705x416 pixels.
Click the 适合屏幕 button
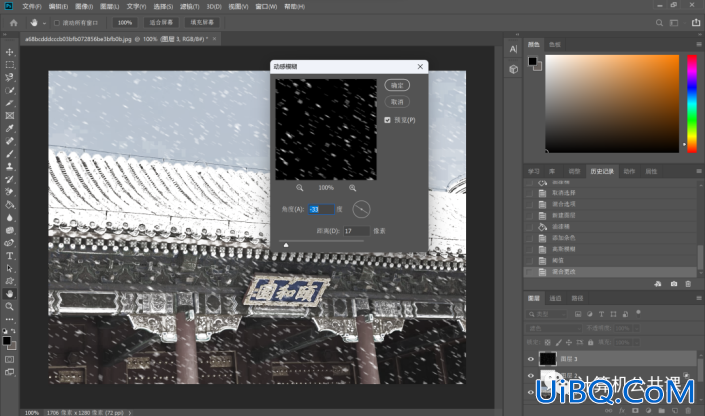pyautogui.click(x=161, y=22)
